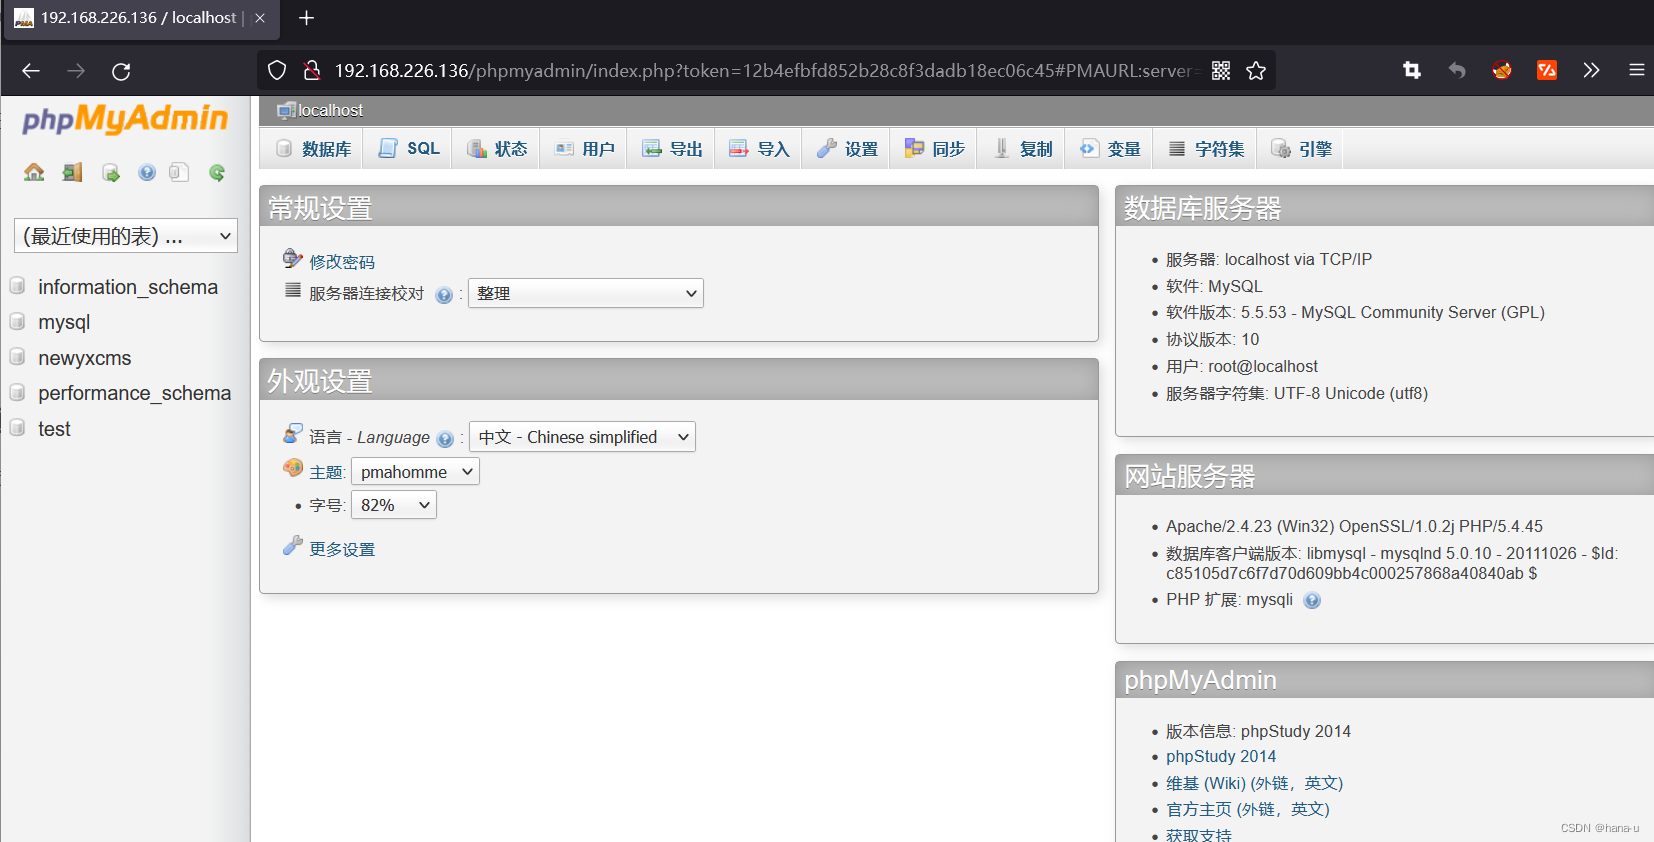This screenshot has width=1654, height=842.
Task: Go to the 同步 tab
Action: coord(934,149)
